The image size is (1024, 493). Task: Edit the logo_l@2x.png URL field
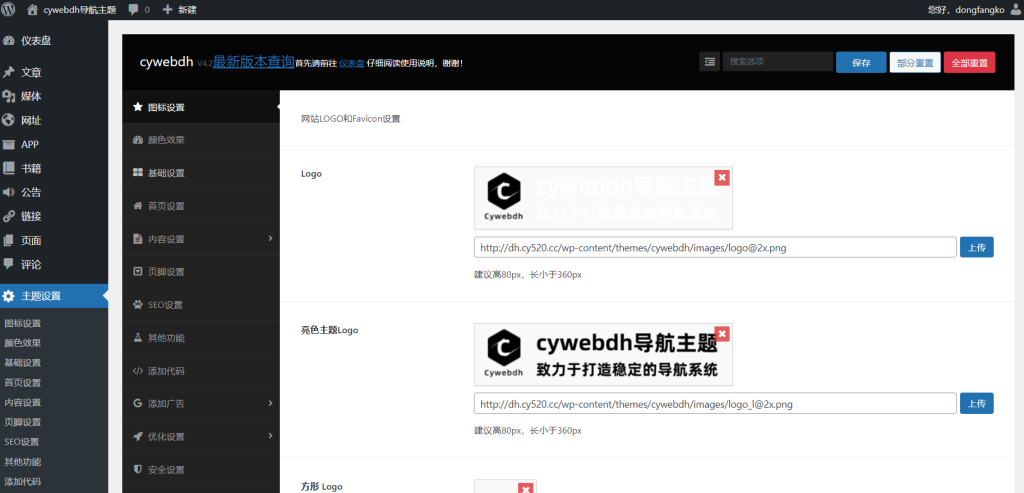tap(715, 404)
